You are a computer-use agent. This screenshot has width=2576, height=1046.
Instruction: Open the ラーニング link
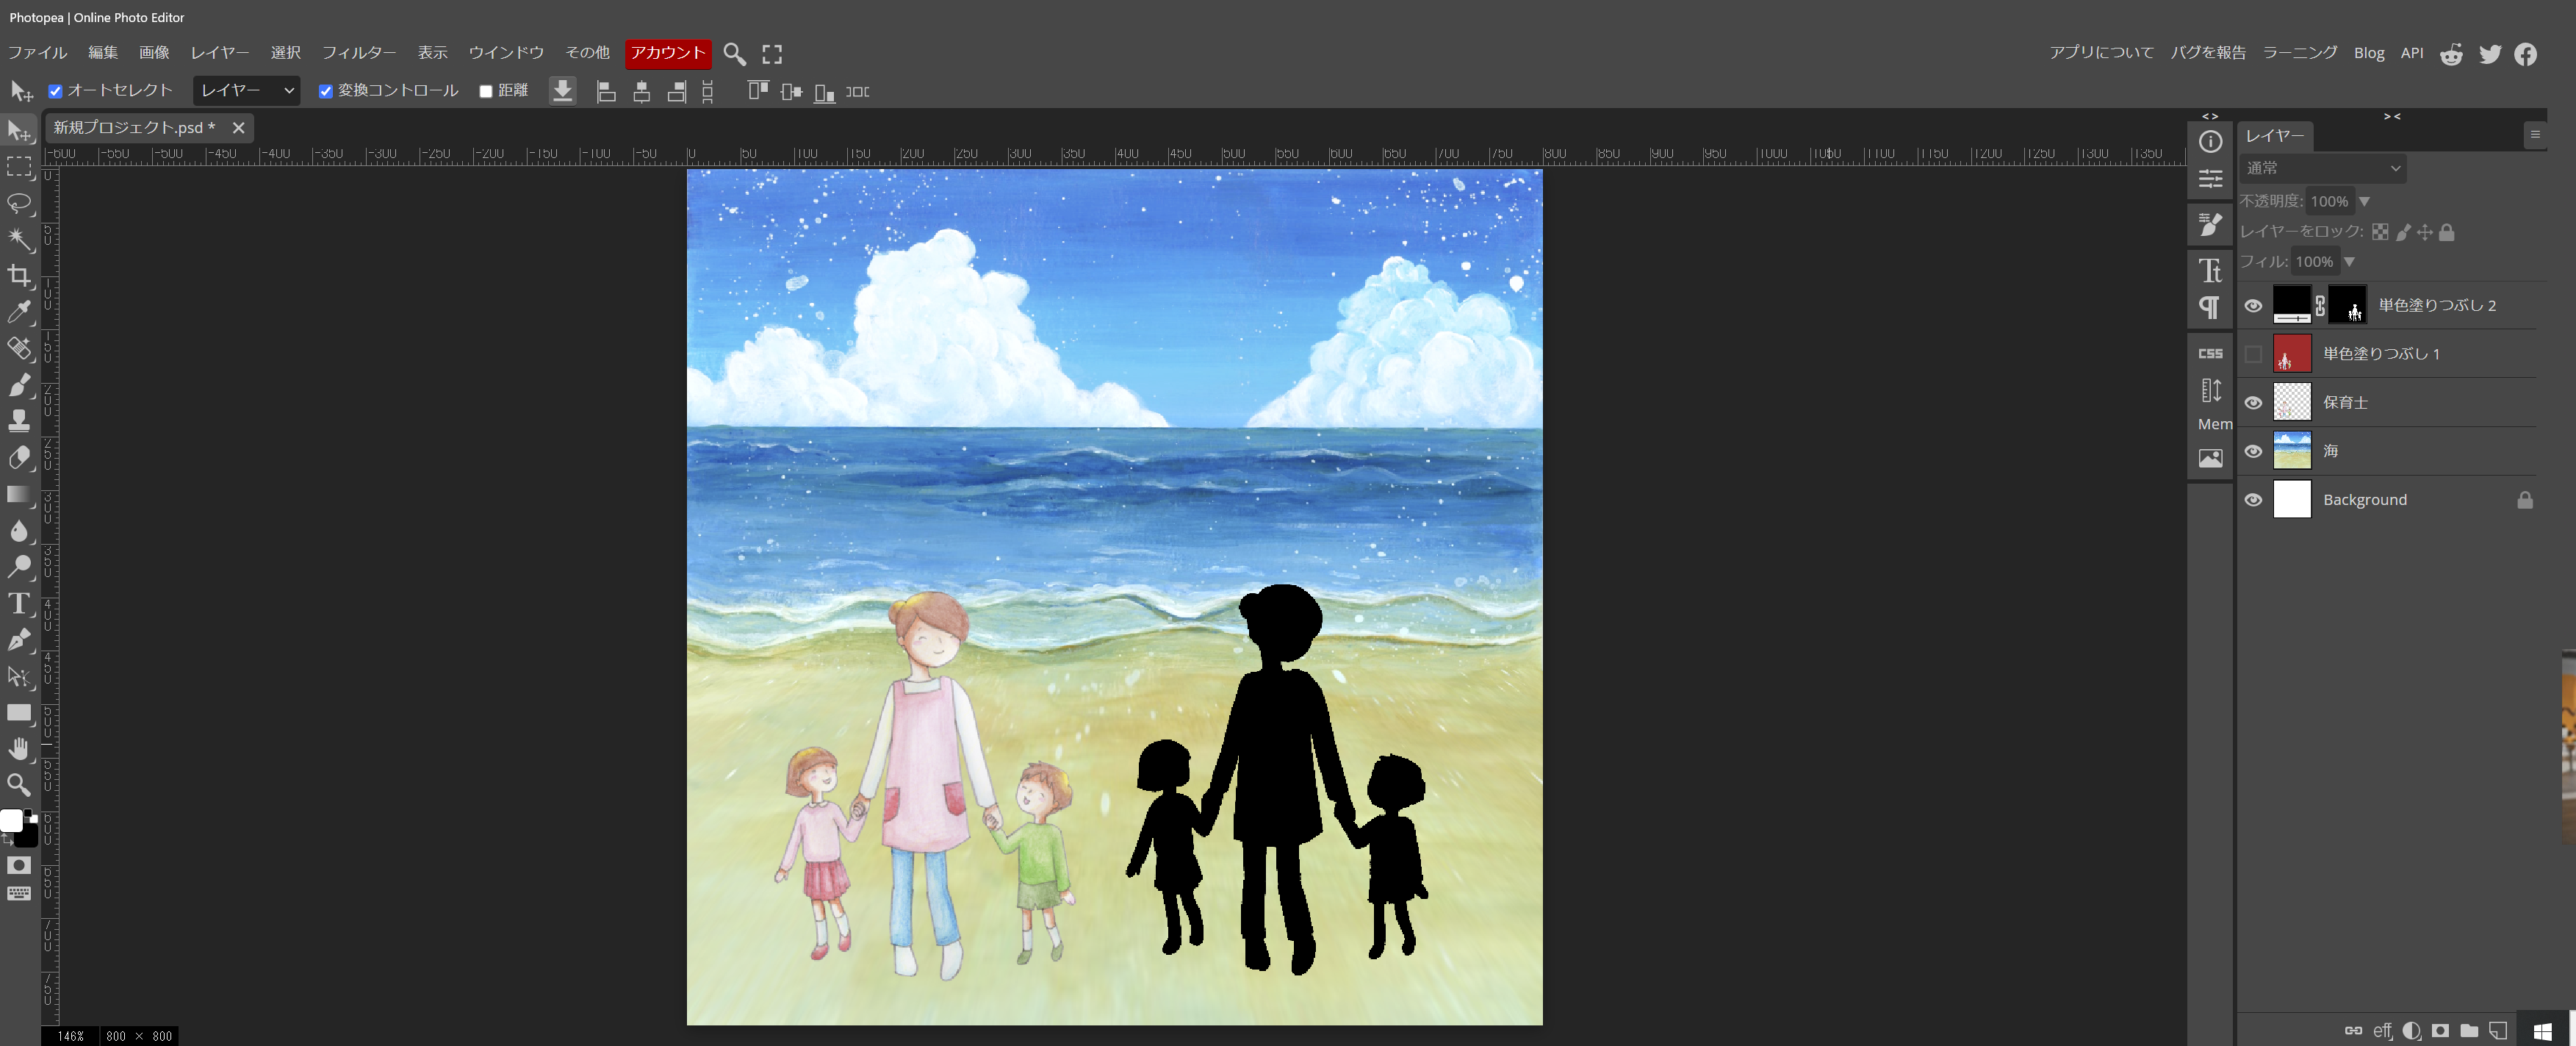(2299, 53)
